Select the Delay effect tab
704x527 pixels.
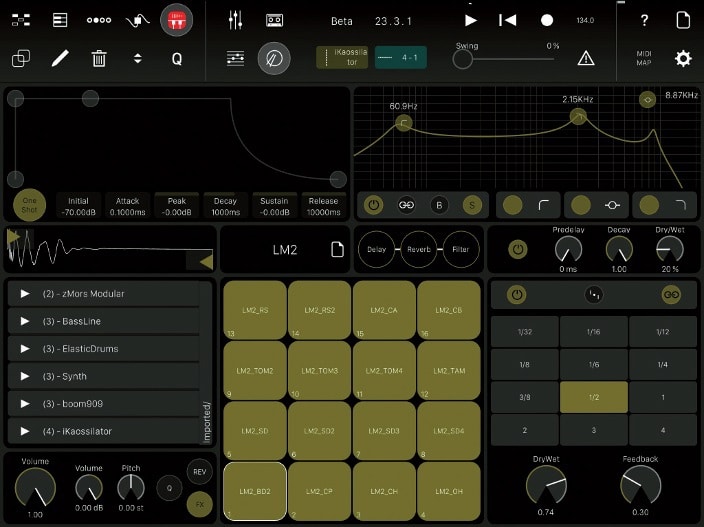[x=376, y=249]
